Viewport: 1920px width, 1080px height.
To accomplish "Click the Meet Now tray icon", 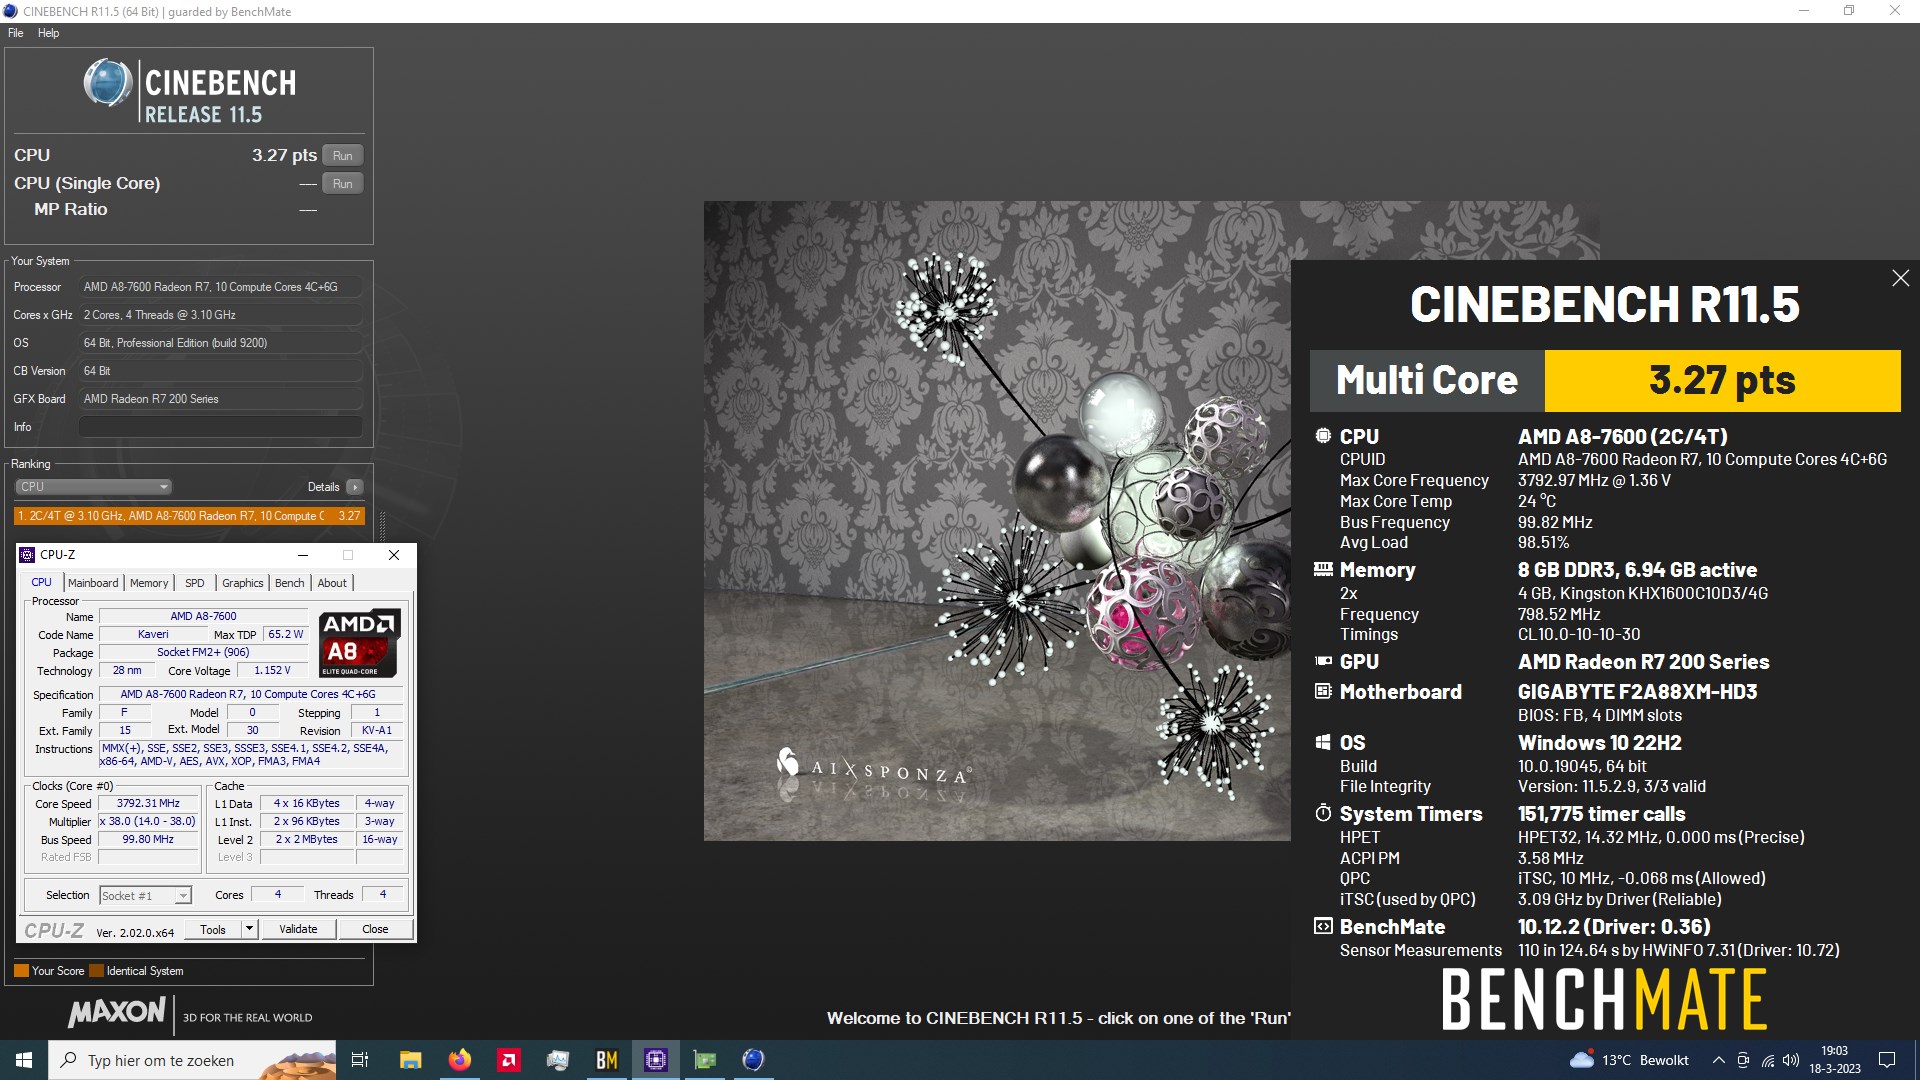I will pyautogui.click(x=1743, y=1060).
